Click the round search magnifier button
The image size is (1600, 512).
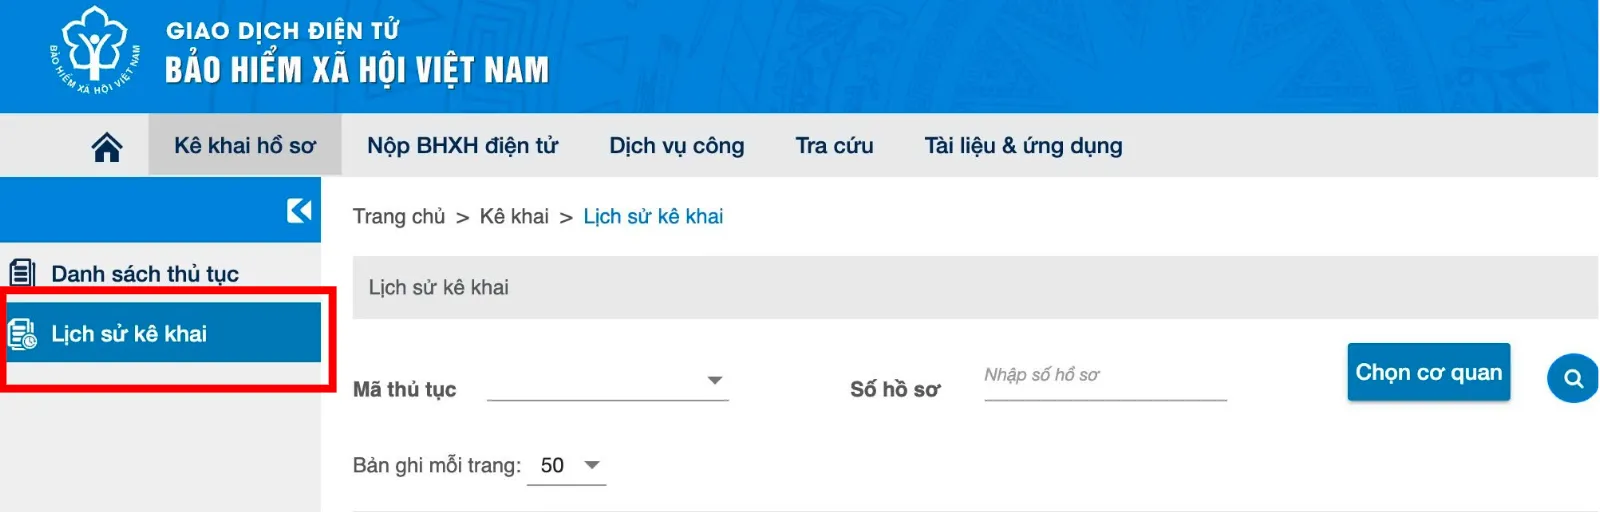[x=1573, y=379]
